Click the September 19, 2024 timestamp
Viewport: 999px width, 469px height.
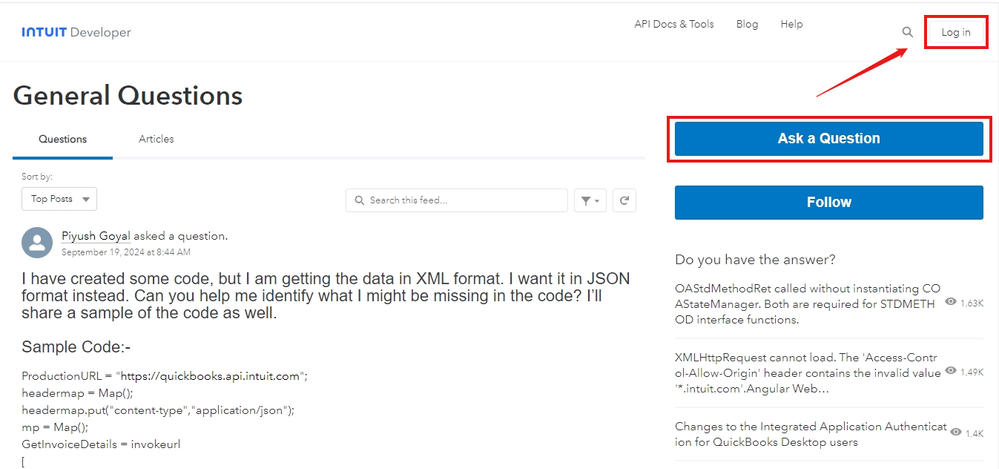coord(126,252)
